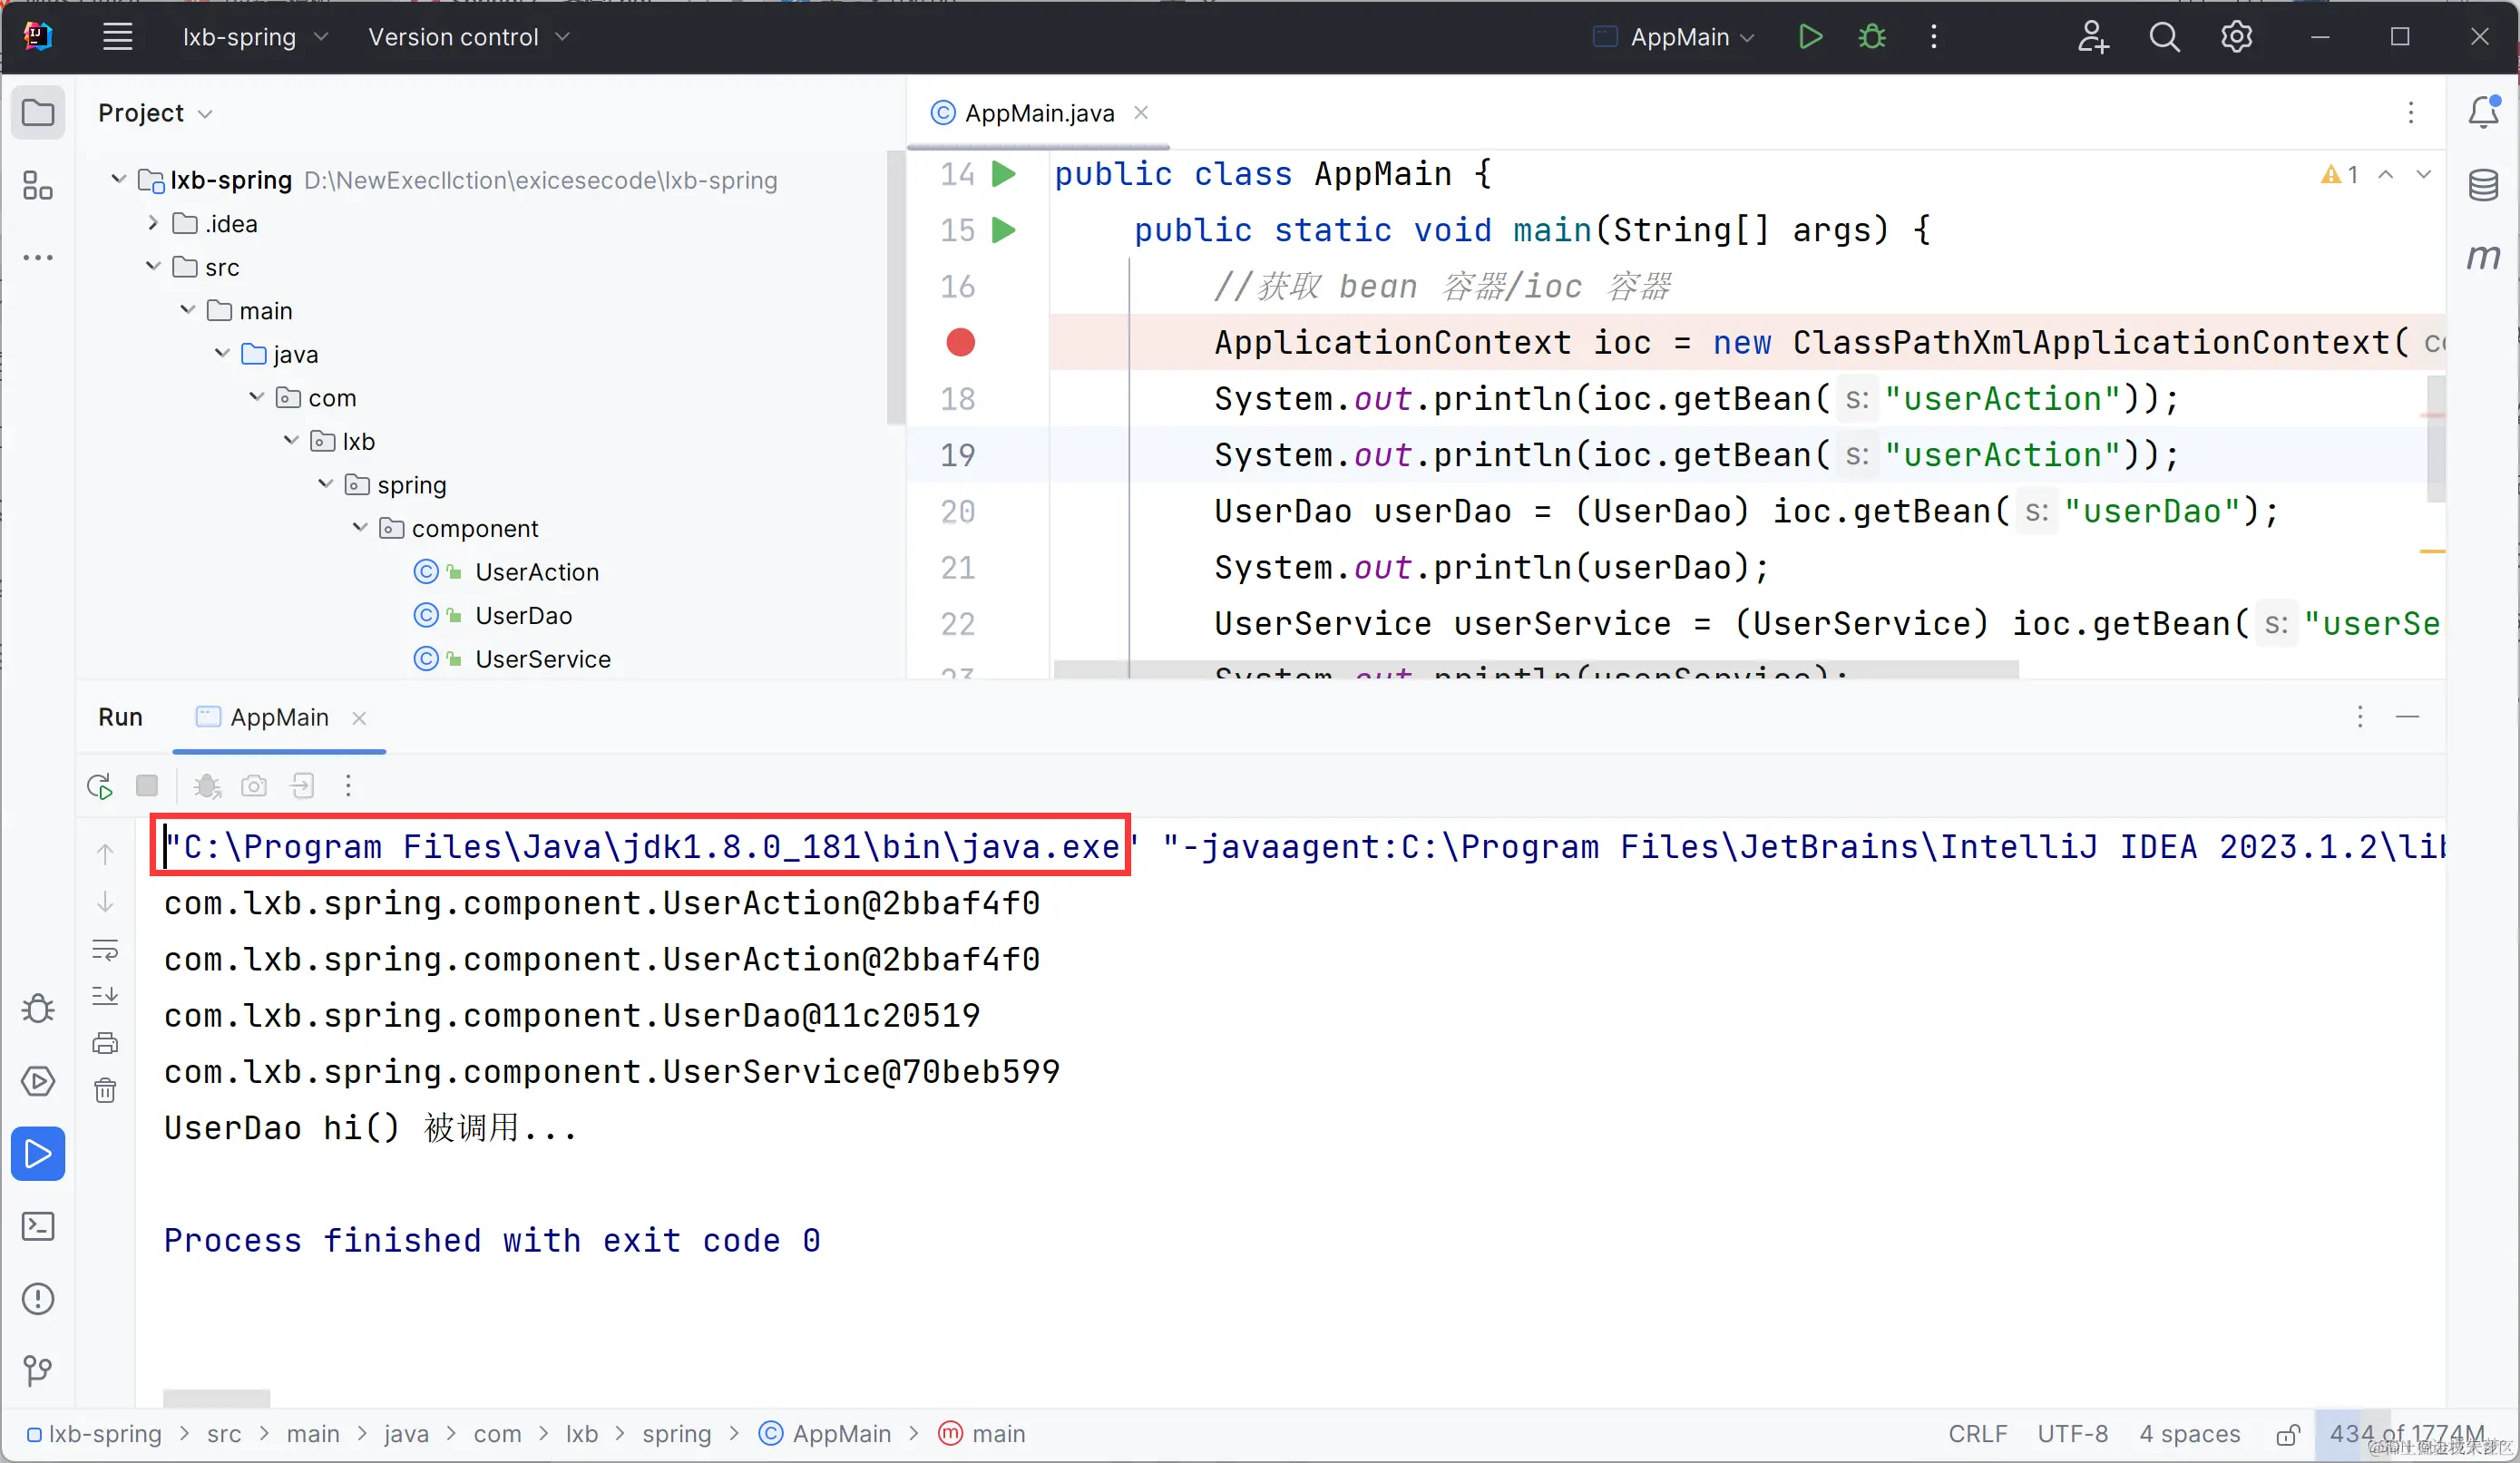Select the AppMain.java editor tab
Screen dimensions: 2520x1463
tap(1038, 113)
